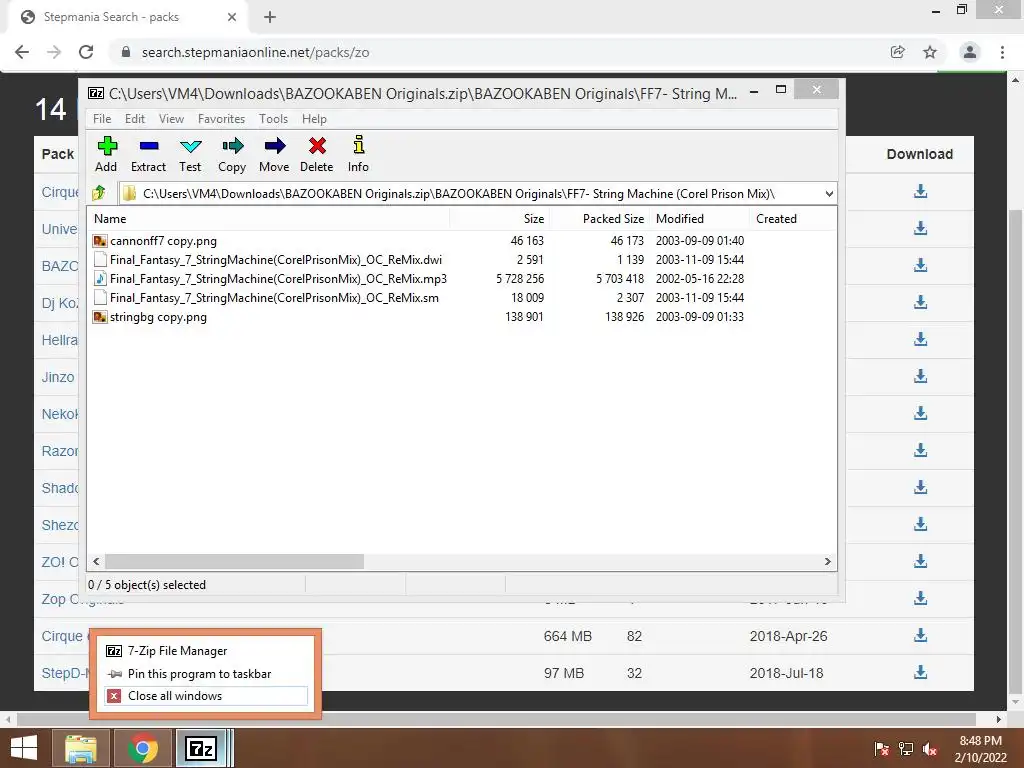1024x768 pixels.
Task: Open Chrome from the taskbar
Action: click(143, 748)
